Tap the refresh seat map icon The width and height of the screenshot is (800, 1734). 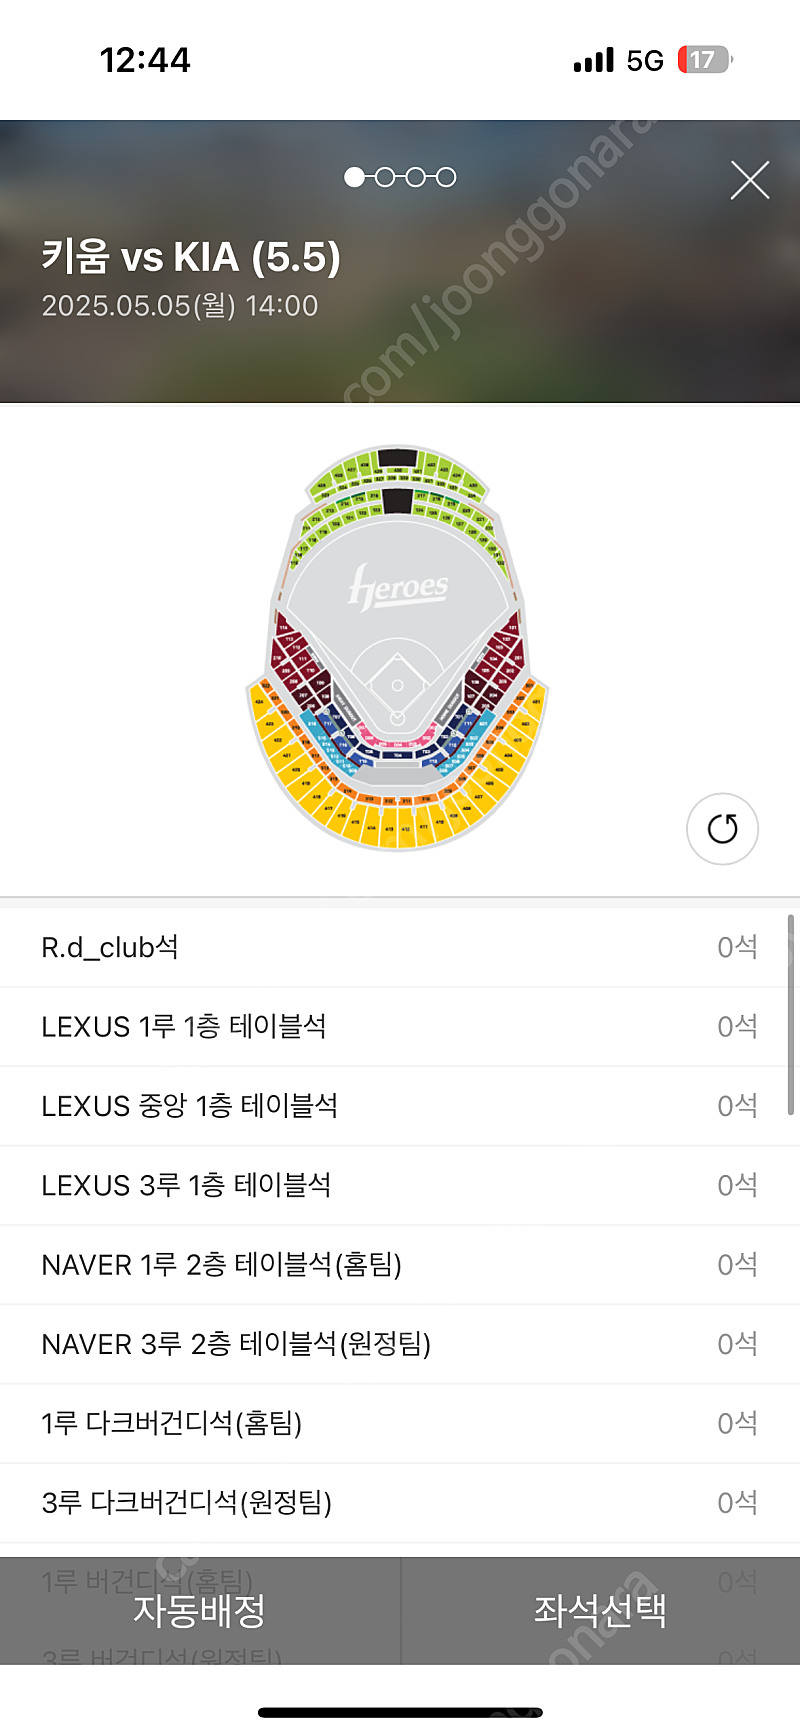tap(722, 829)
